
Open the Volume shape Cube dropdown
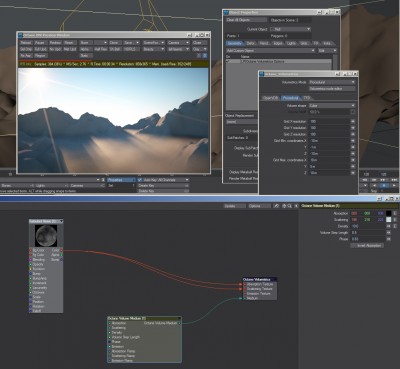pos(332,106)
